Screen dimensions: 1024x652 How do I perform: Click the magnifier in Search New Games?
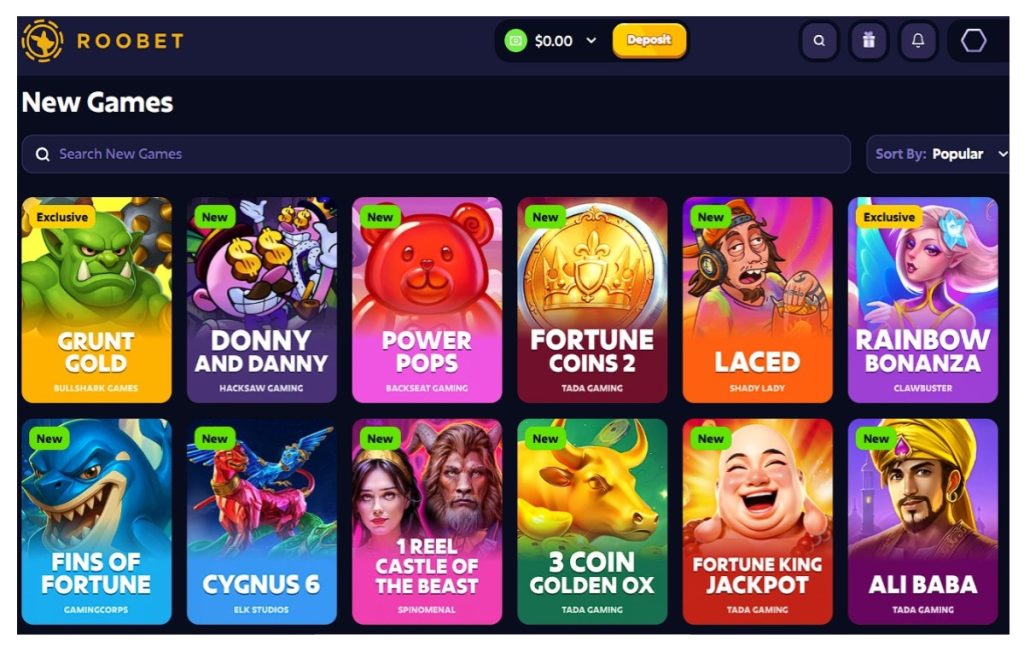pyautogui.click(x=42, y=154)
